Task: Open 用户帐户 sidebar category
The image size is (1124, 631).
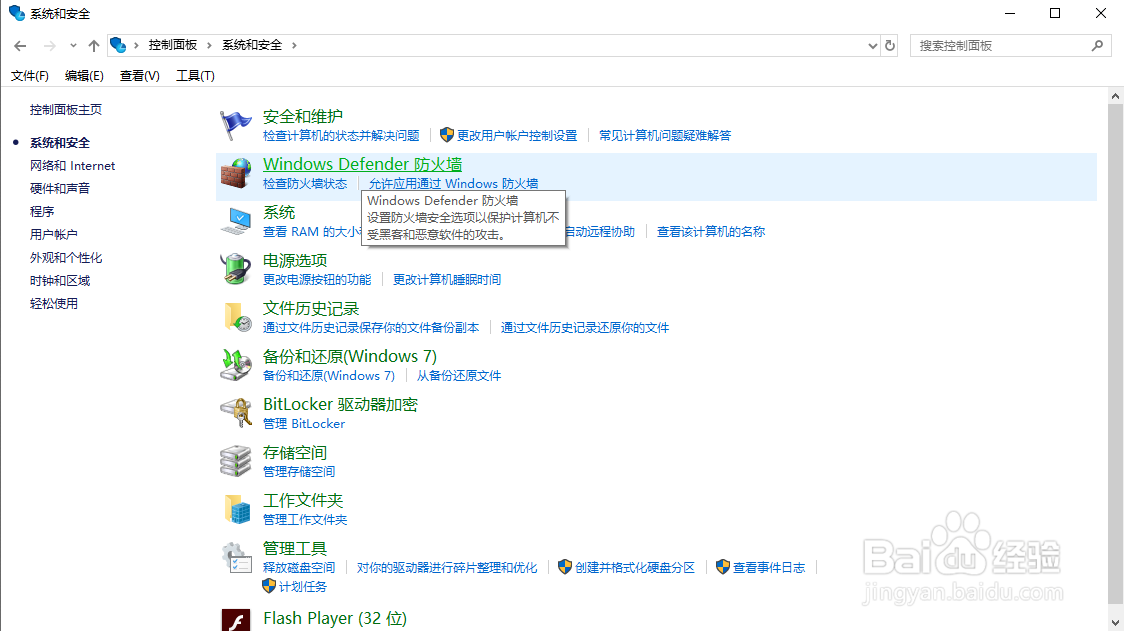Action: (x=54, y=234)
